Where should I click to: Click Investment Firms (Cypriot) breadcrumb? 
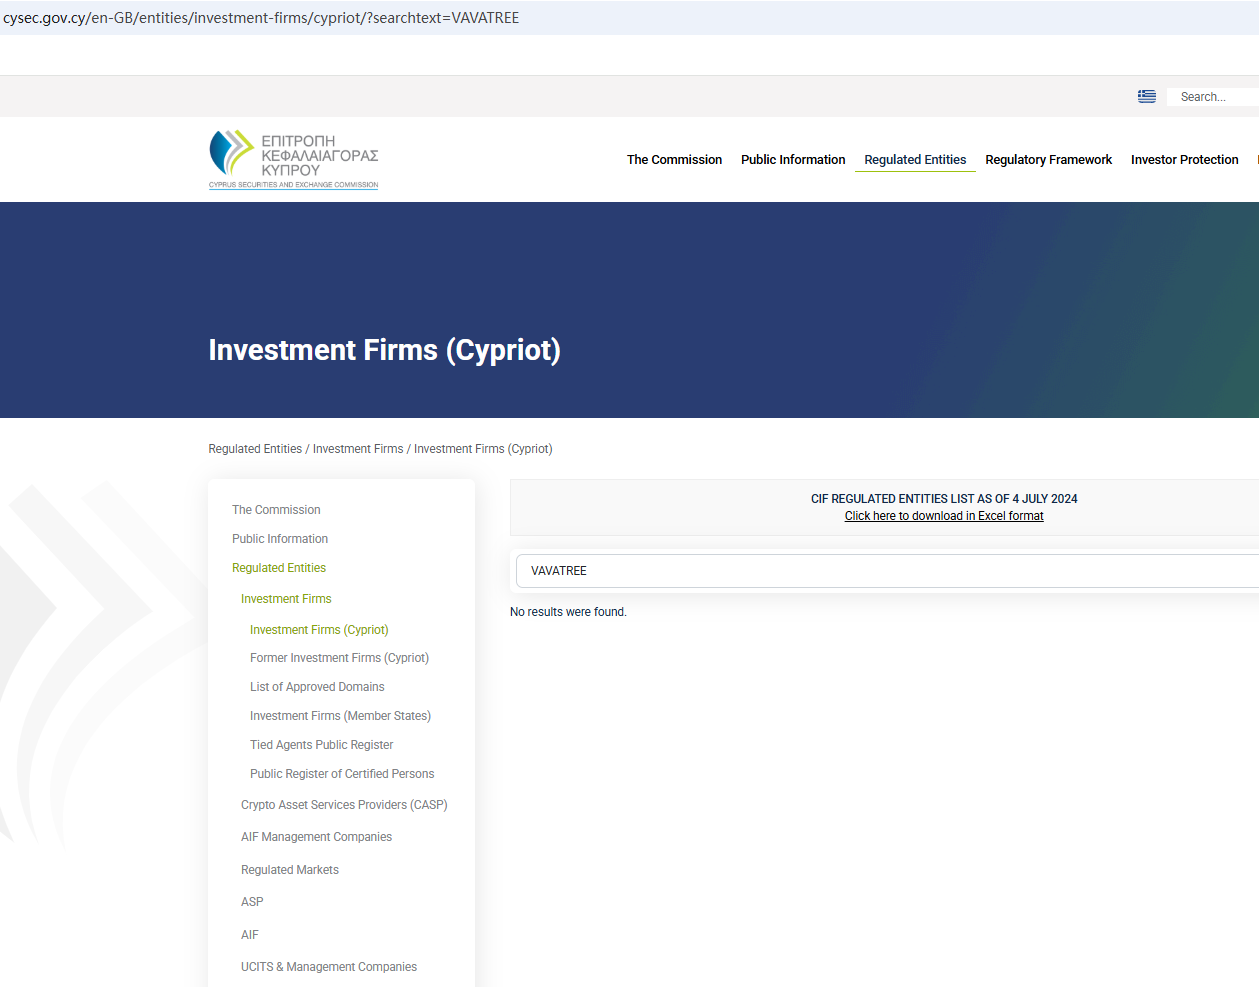[x=483, y=449]
